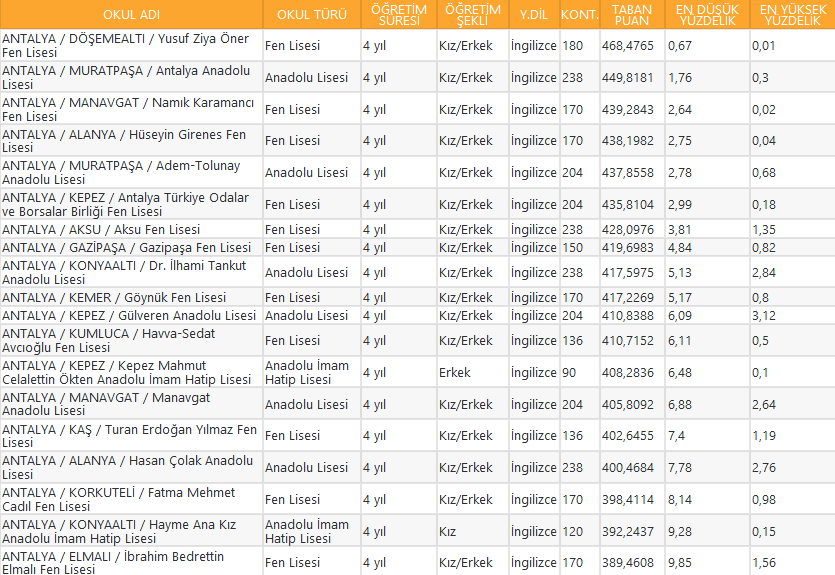Click the base score 408,2836 cell
Screen dimensions: 835x575
pyautogui.click(x=628, y=373)
